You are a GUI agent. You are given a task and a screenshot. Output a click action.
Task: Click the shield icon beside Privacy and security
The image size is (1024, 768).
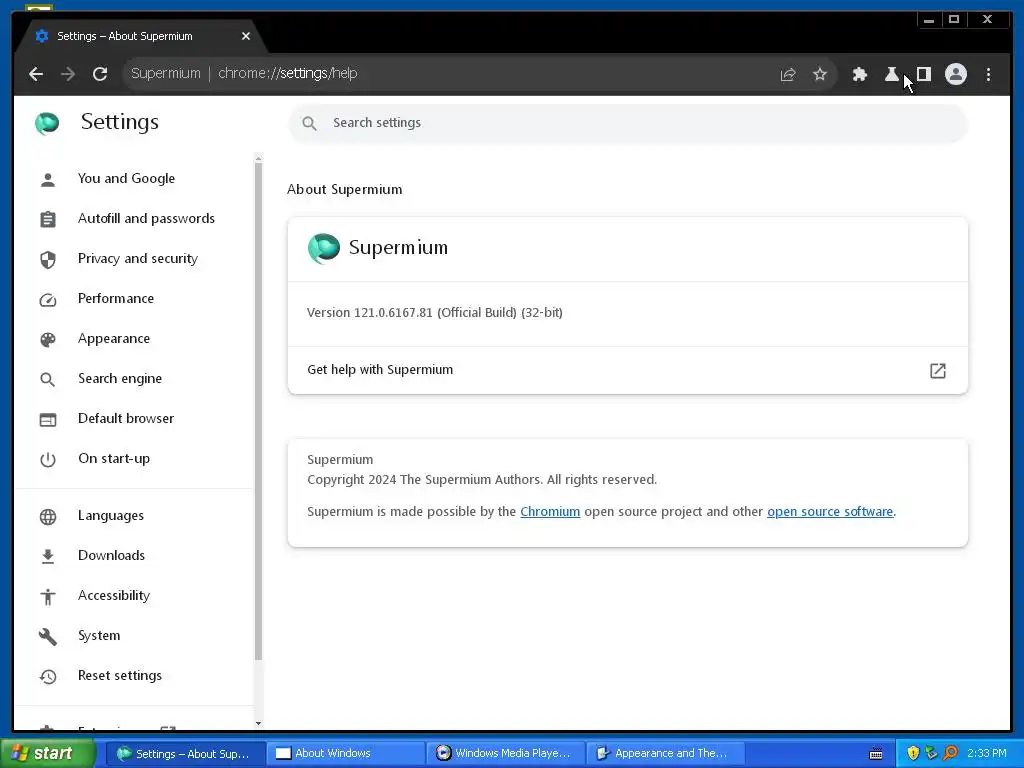pyautogui.click(x=48, y=260)
